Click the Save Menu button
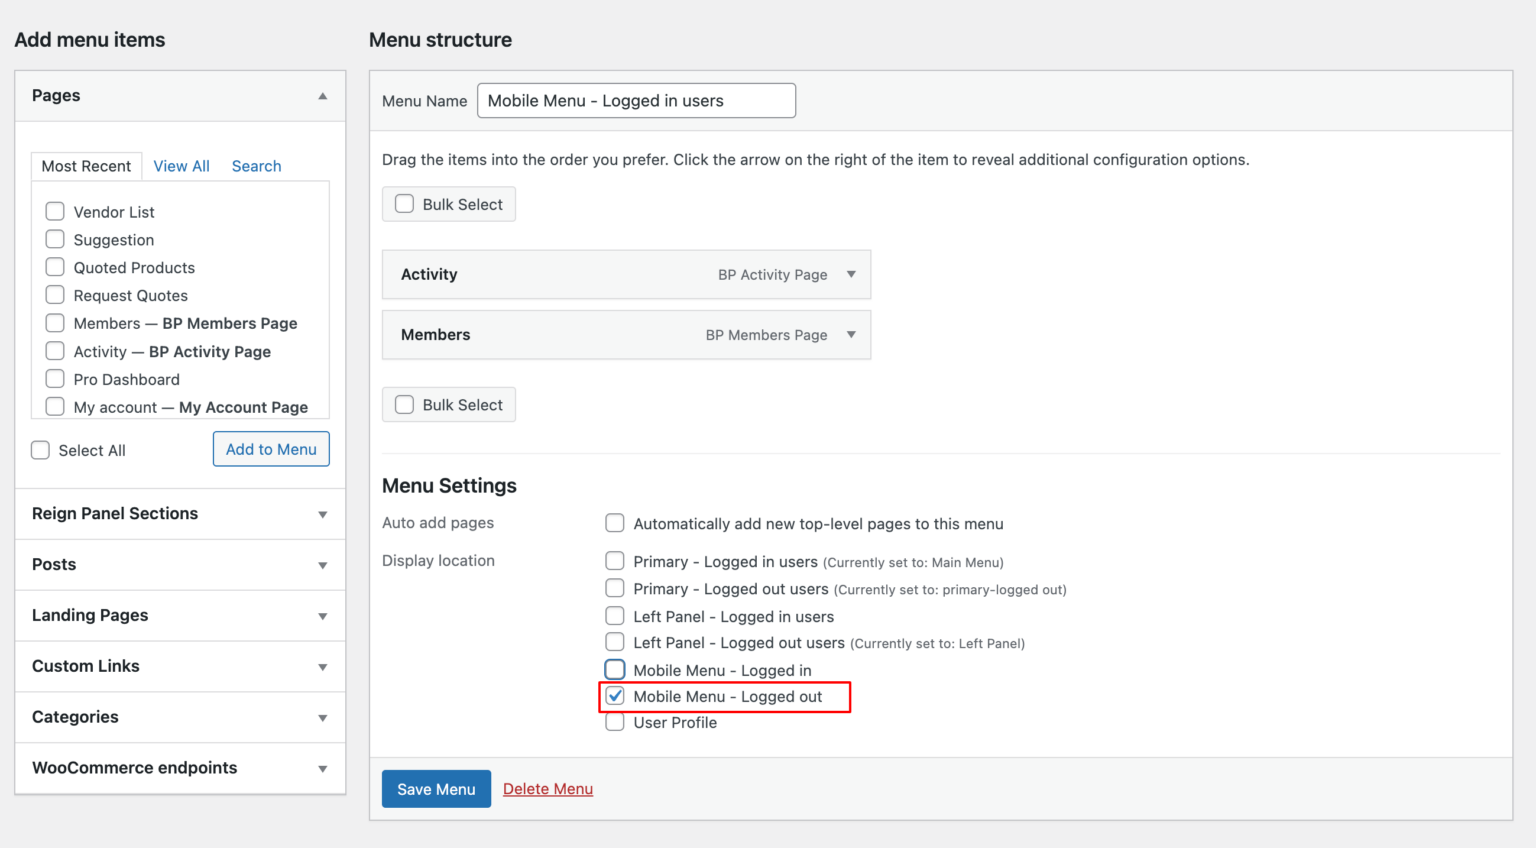 [436, 788]
